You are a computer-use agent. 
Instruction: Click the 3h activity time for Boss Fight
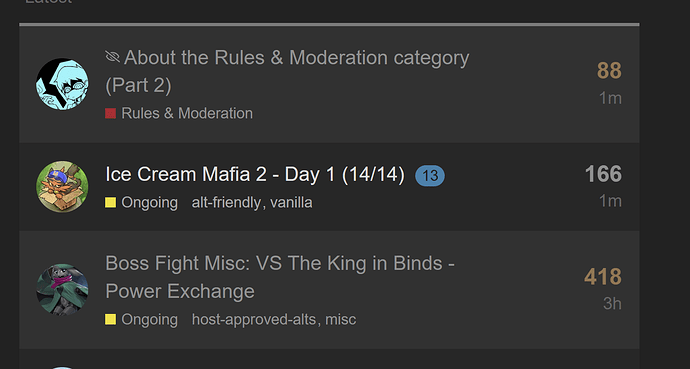tap(613, 303)
